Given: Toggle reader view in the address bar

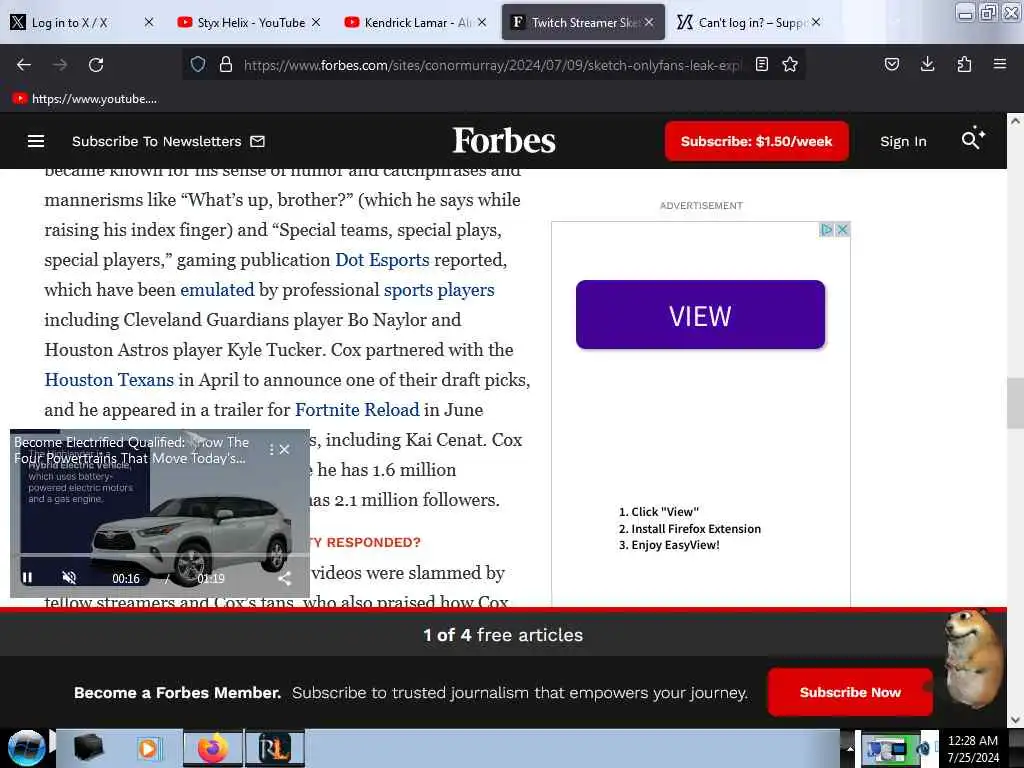Looking at the screenshot, I should pos(761,64).
